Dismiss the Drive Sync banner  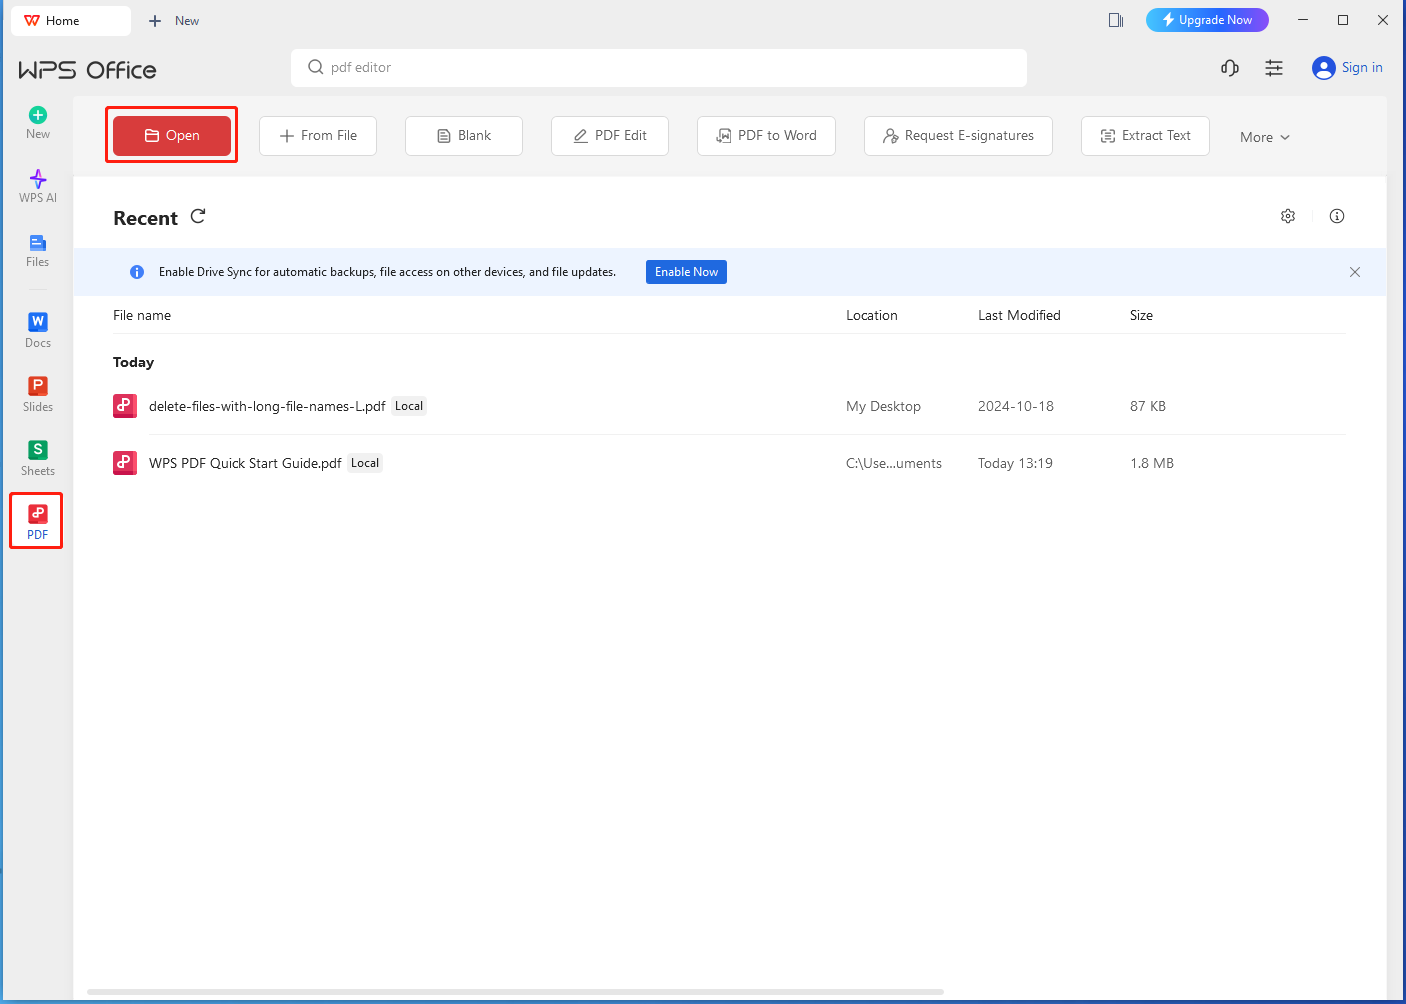tap(1355, 272)
